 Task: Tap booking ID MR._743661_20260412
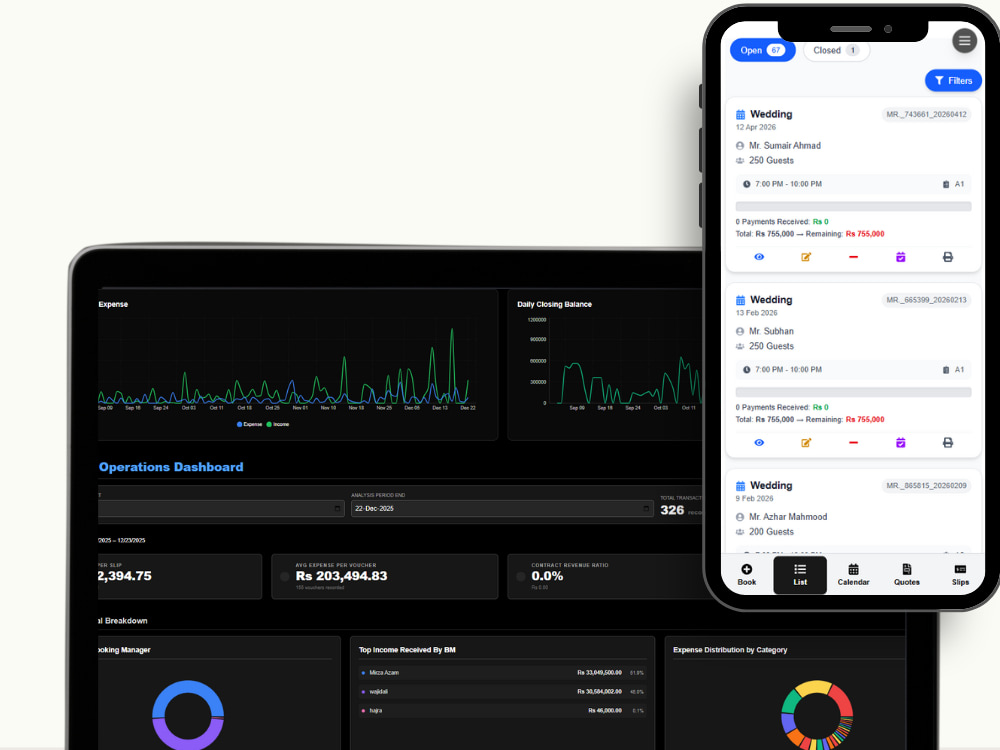pyautogui.click(x=926, y=115)
